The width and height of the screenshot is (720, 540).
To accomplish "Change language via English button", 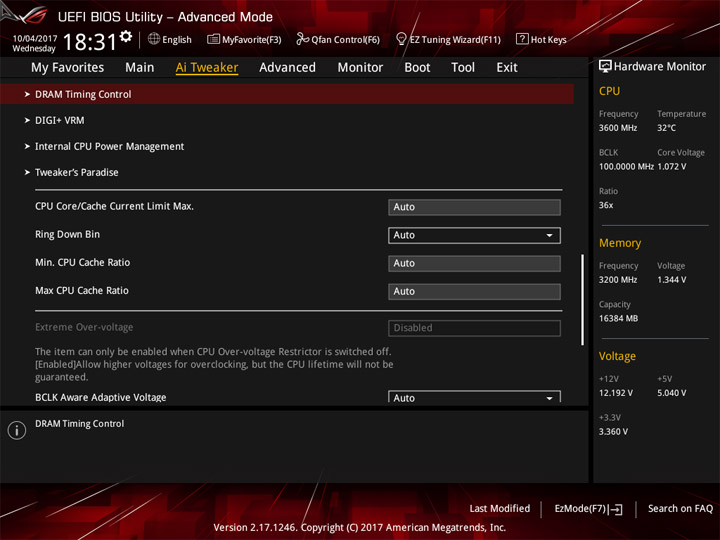I will [170, 39].
